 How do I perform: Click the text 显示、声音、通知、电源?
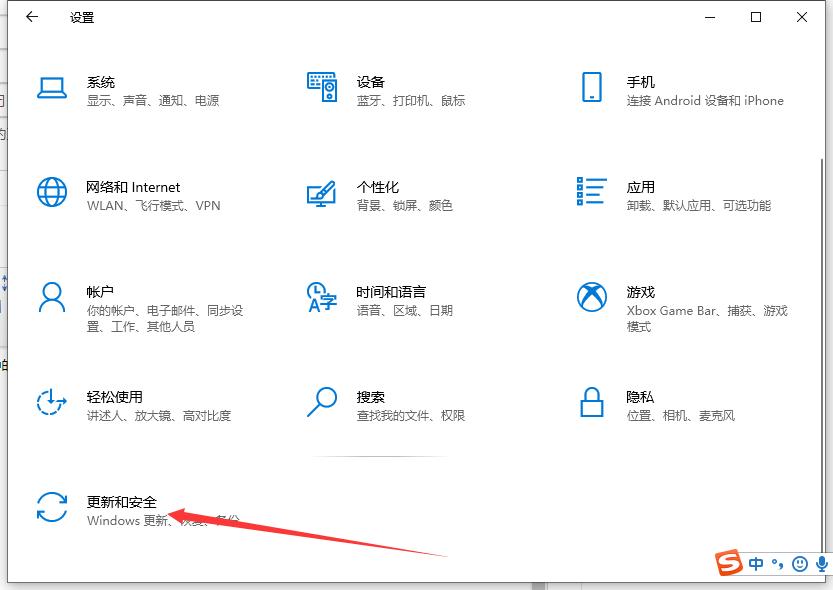[x=153, y=100]
